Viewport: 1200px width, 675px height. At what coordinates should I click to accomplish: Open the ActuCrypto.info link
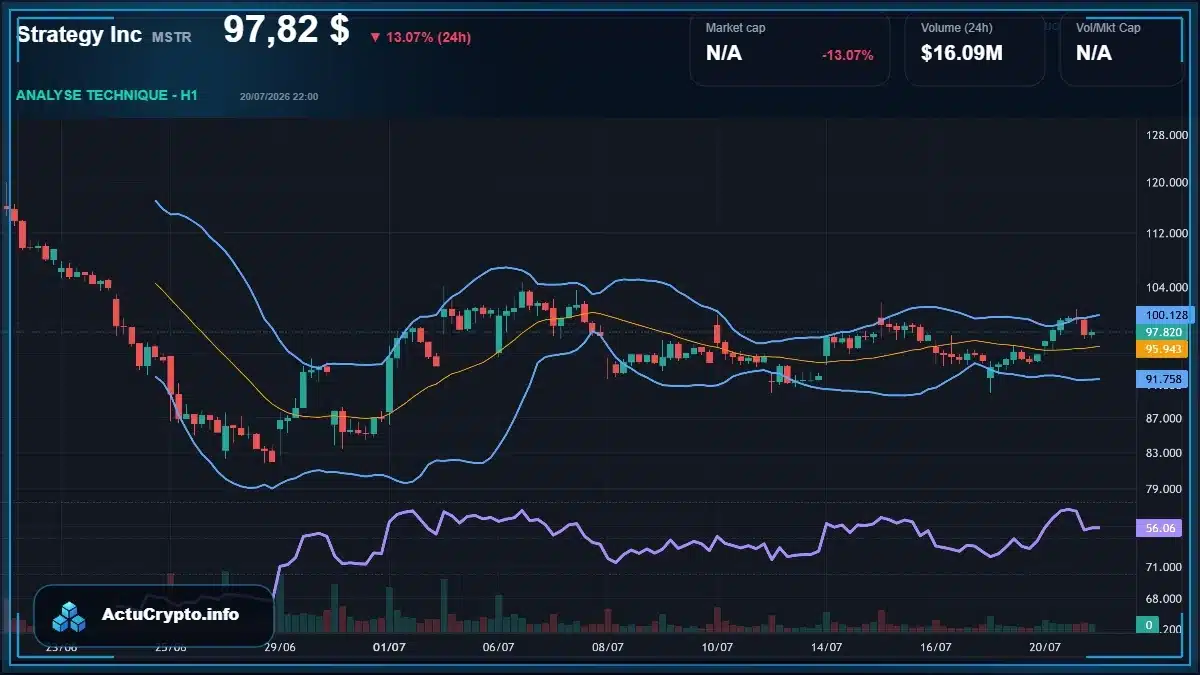171,615
